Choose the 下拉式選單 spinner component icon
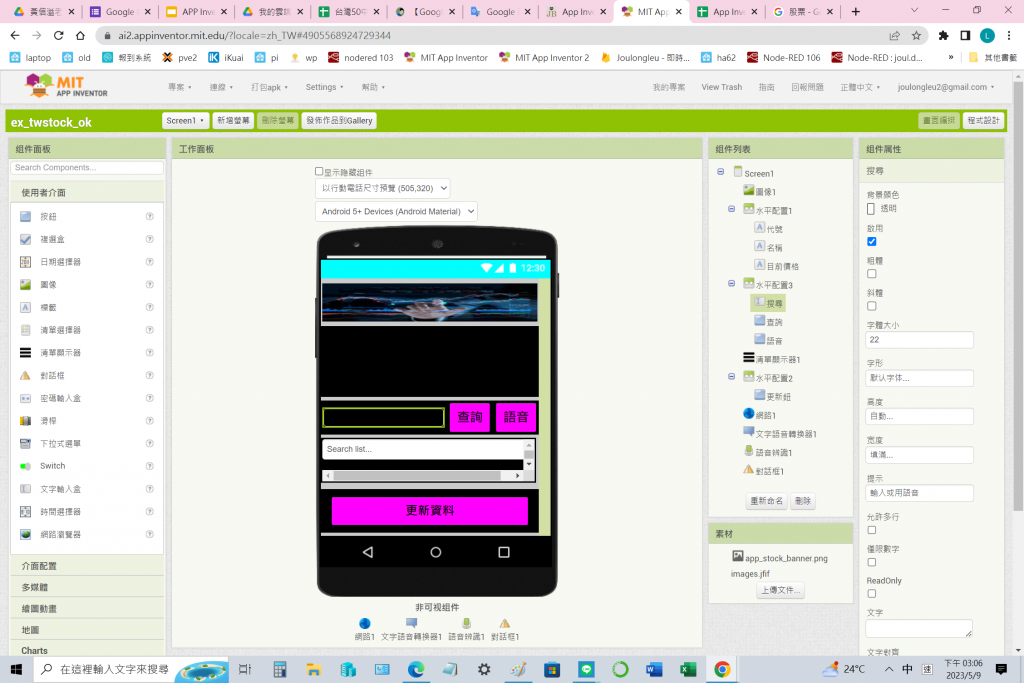This screenshot has height=683, width=1024. point(25,443)
